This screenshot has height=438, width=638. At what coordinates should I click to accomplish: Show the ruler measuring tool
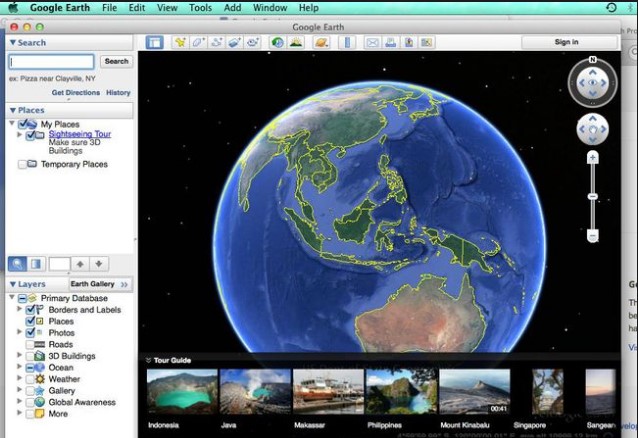[347, 42]
